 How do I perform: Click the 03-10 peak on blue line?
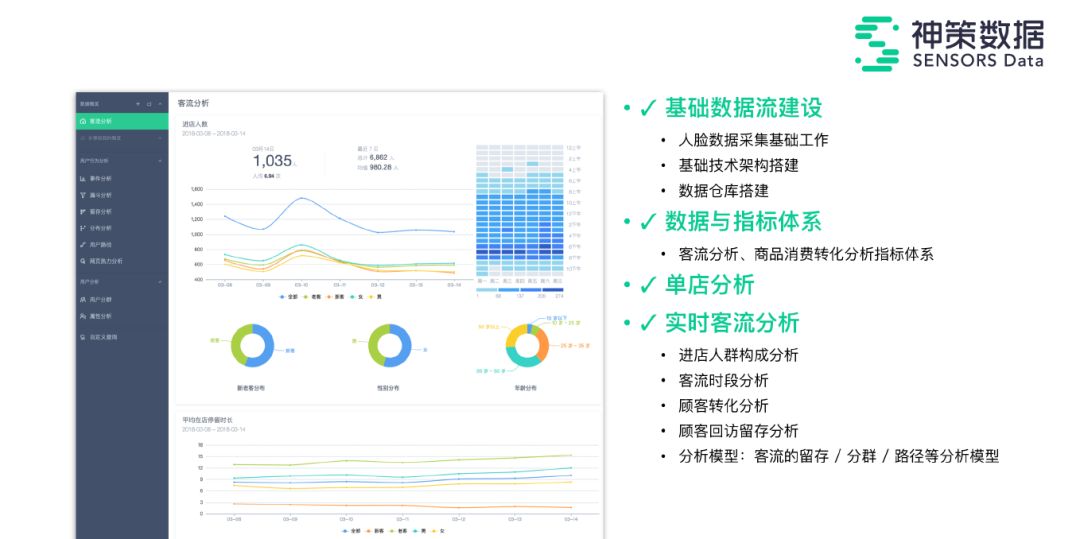302,198
